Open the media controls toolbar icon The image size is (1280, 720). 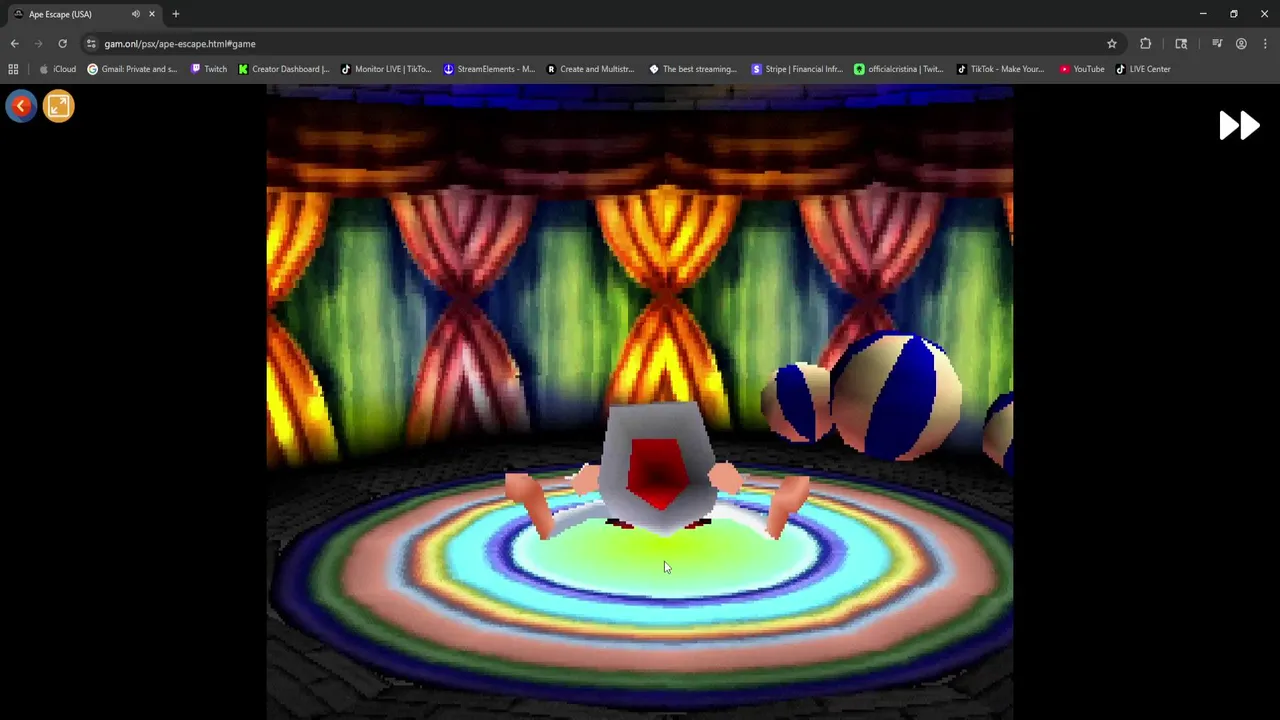1217,44
